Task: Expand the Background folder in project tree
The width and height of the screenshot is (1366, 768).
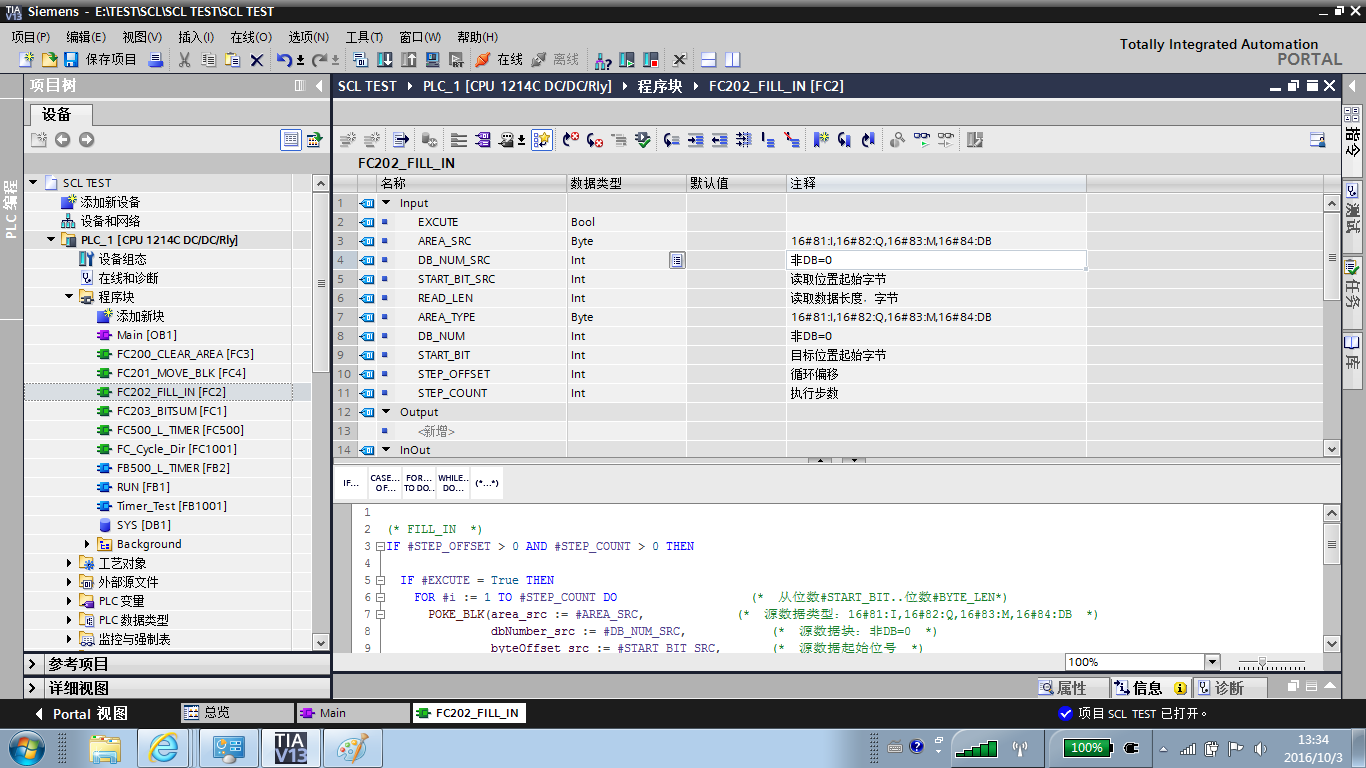Action: tap(87, 544)
